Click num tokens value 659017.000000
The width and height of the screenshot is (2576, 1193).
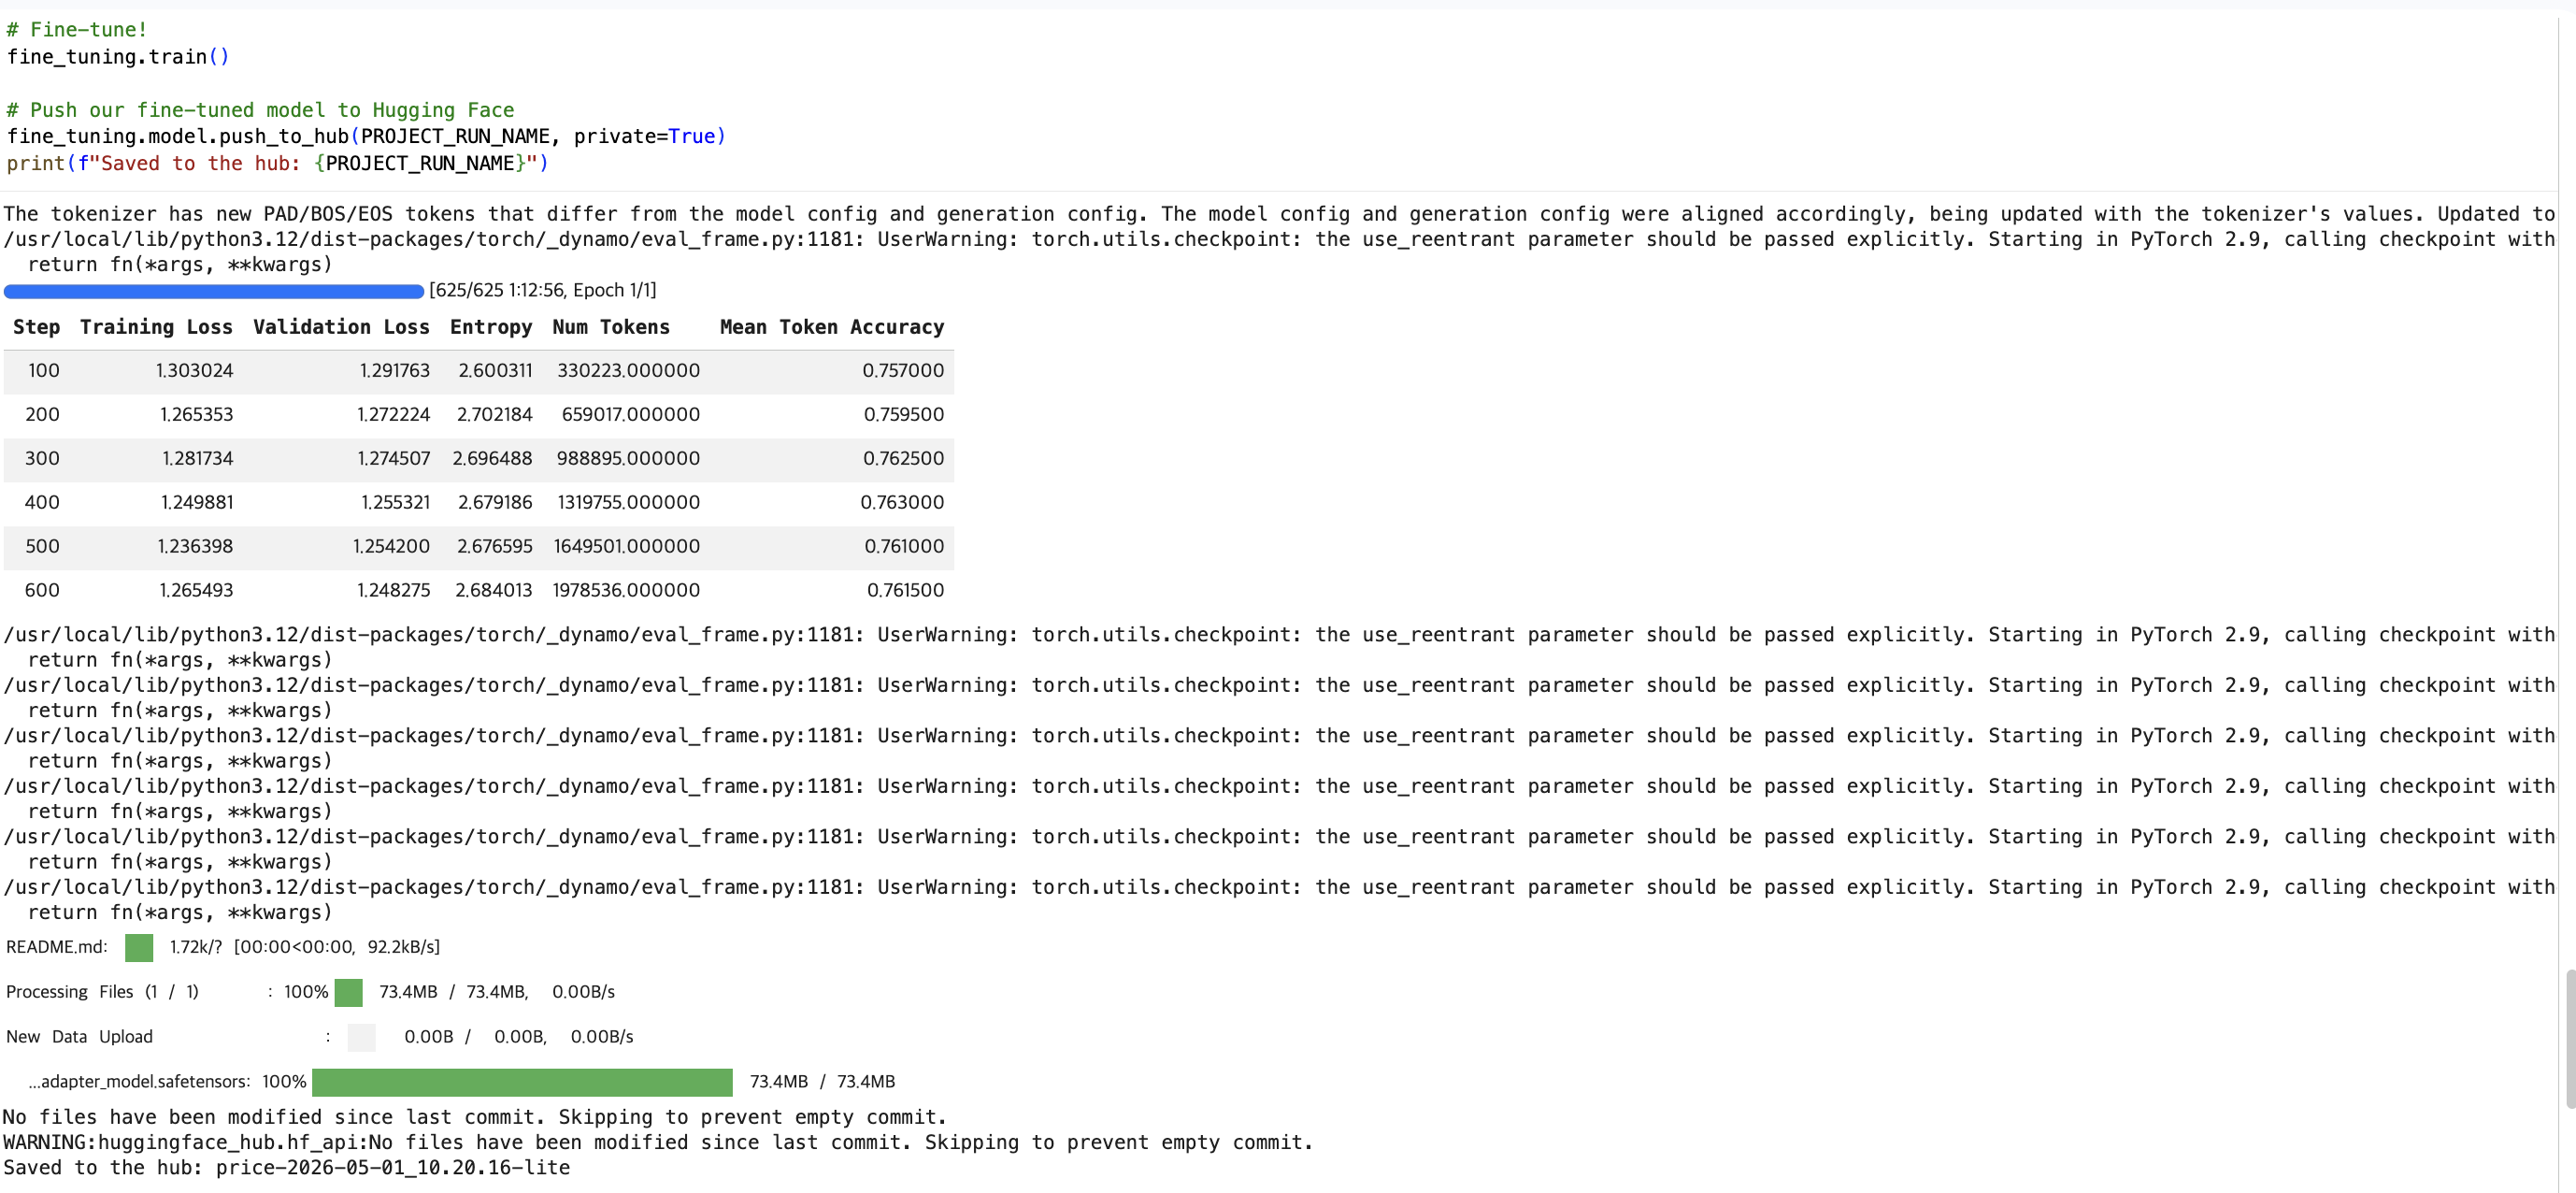pyautogui.click(x=630, y=414)
